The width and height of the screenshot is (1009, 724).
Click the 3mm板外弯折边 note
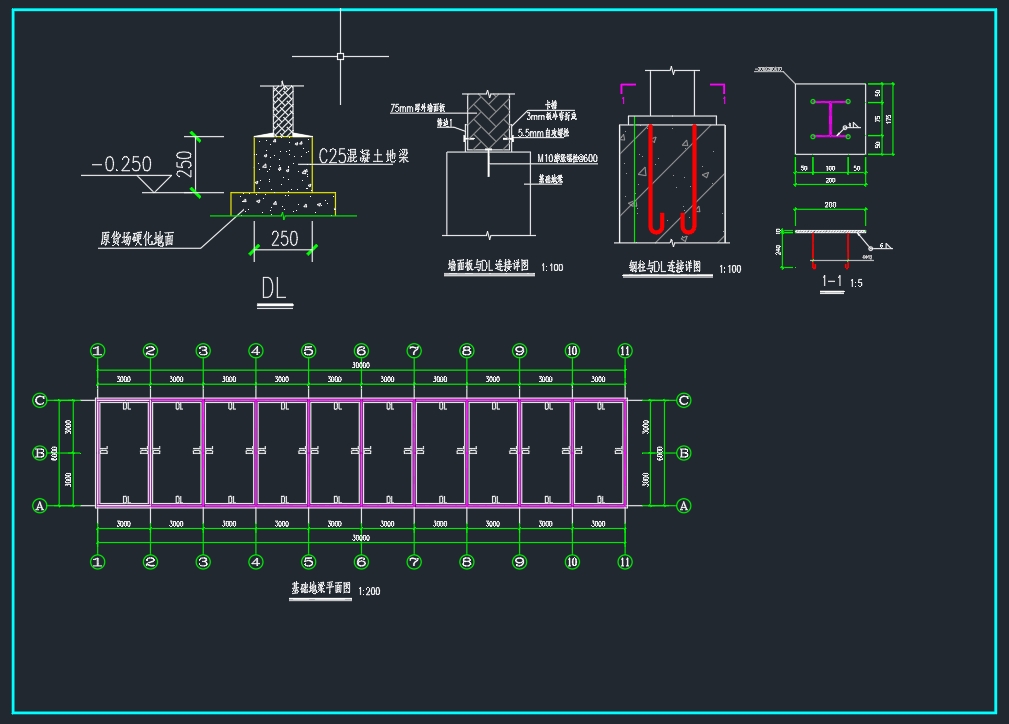coord(551,116)
